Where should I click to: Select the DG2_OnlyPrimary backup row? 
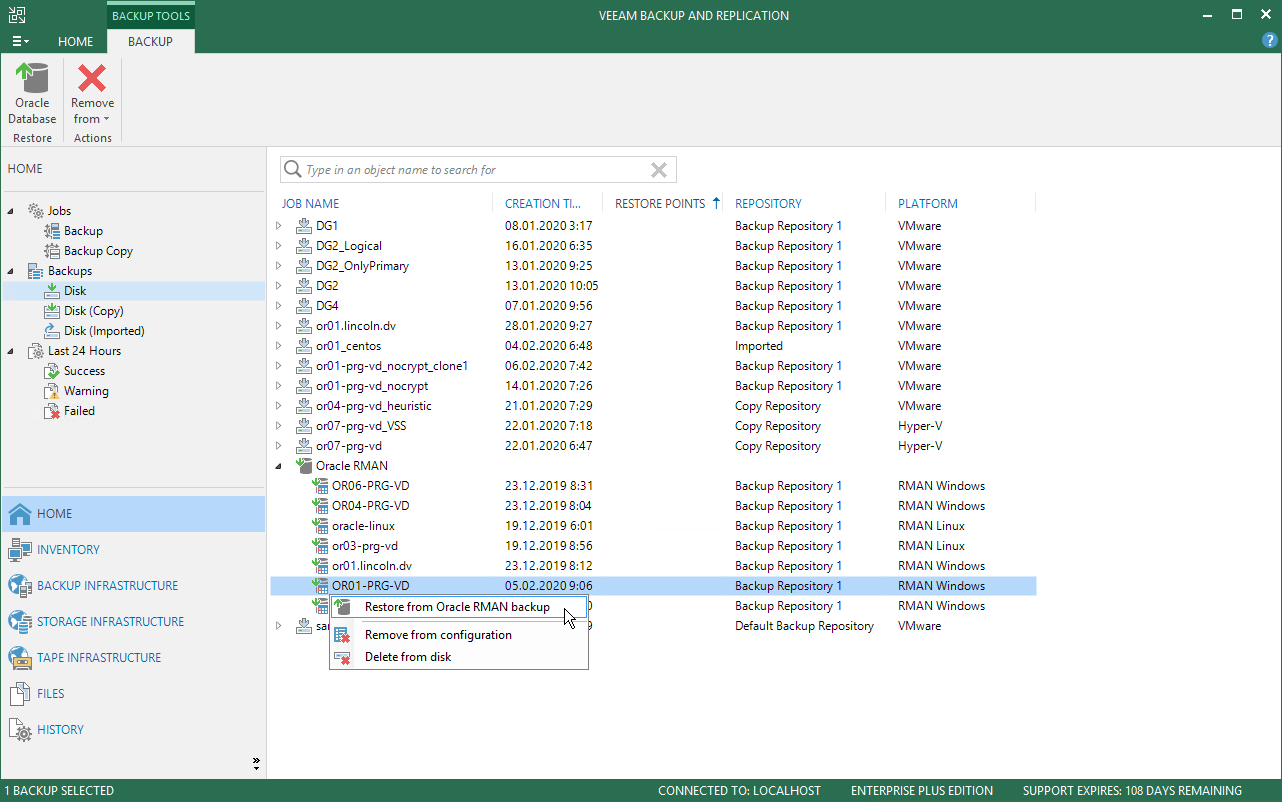click(653, 266)
